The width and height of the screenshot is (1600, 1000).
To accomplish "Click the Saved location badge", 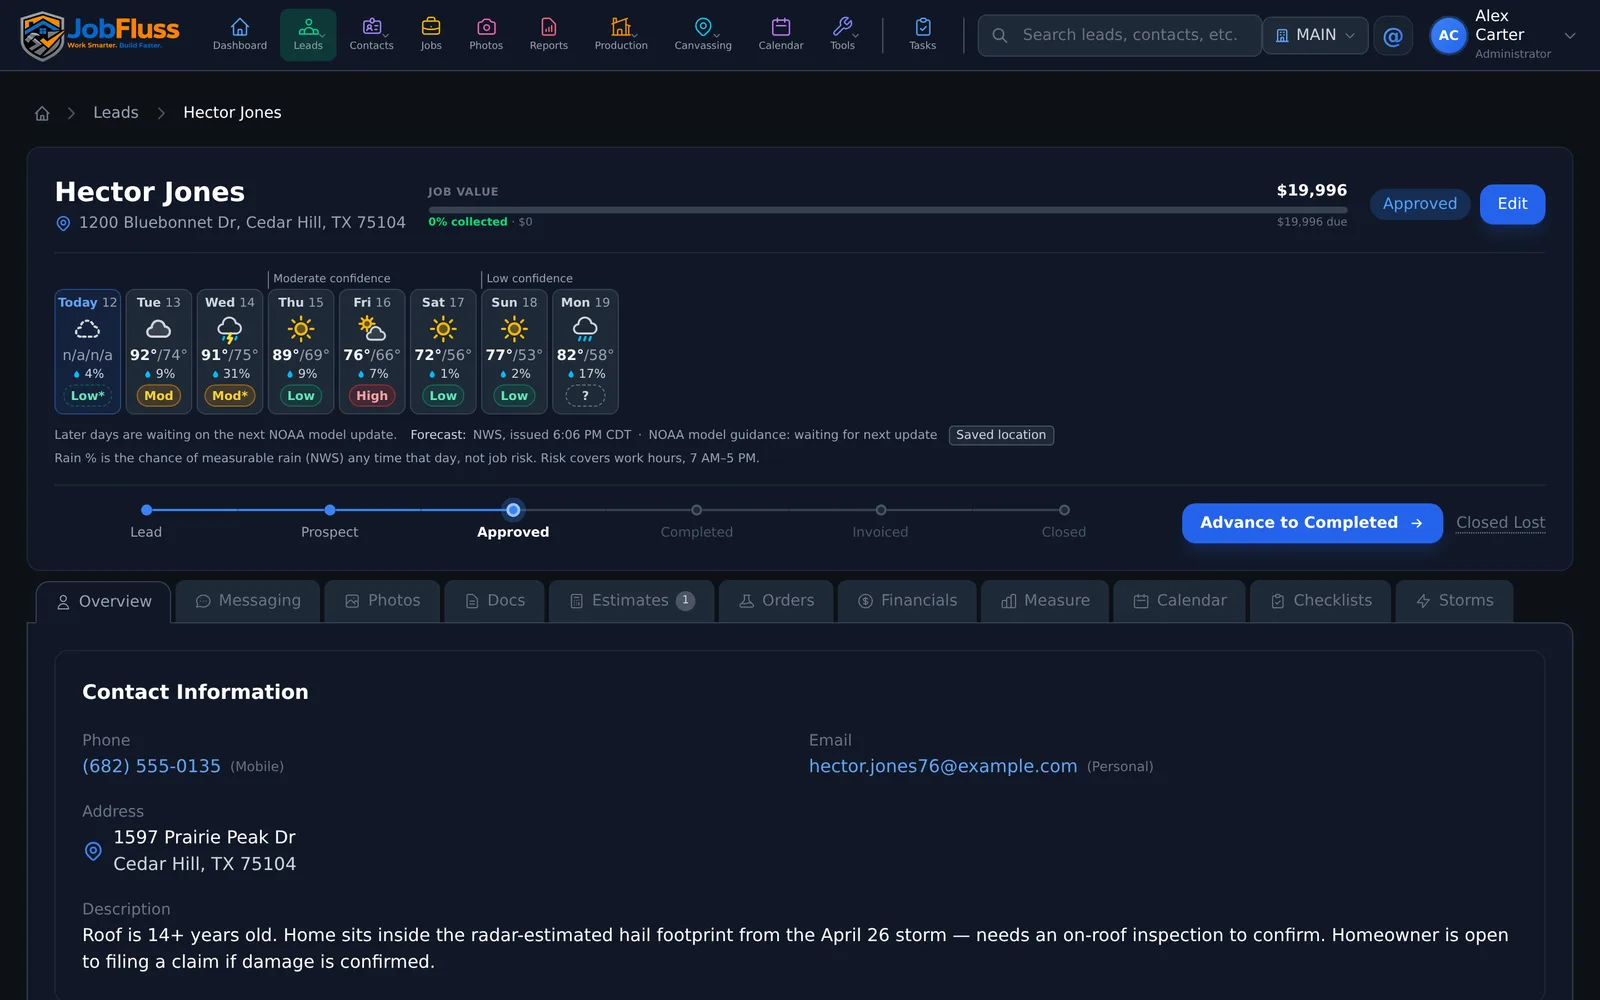I will (x=1001, y=435).
